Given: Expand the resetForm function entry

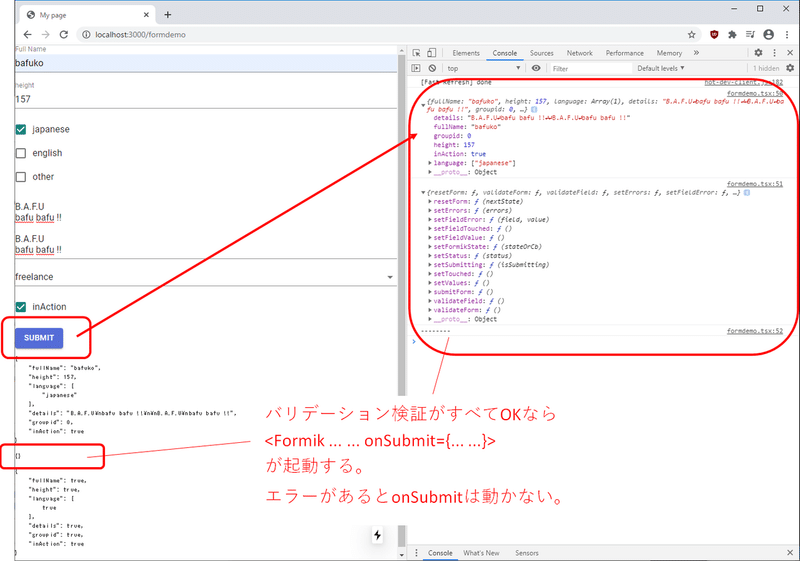Looking at the screenshot, I should click(x=430, y=201).
